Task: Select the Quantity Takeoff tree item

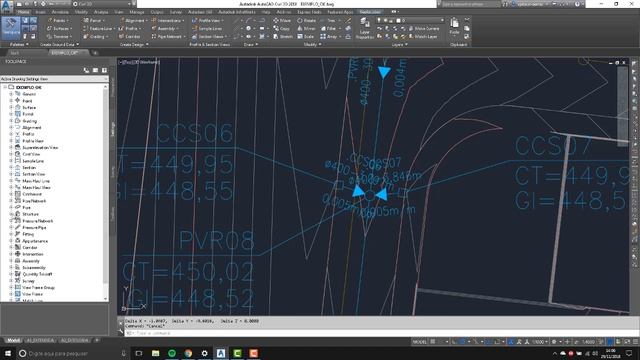Action: tap(37, 274)
